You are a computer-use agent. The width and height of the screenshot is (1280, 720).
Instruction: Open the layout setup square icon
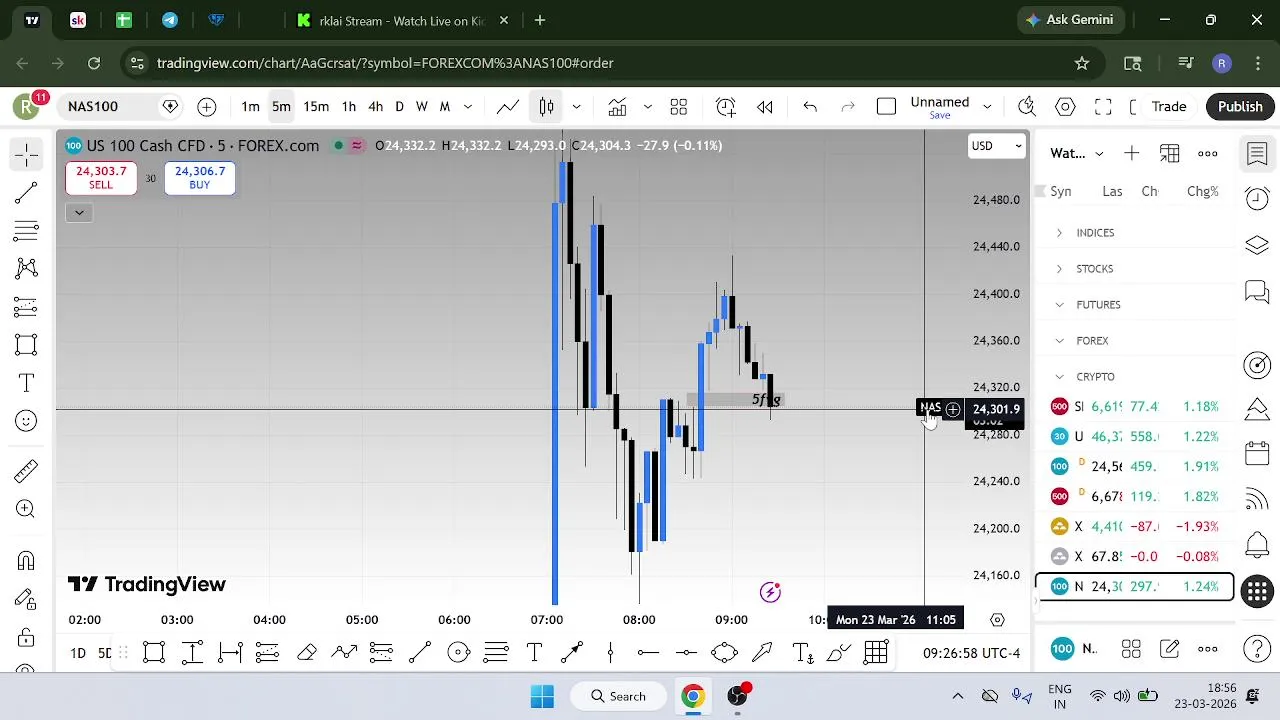[886, 107]
